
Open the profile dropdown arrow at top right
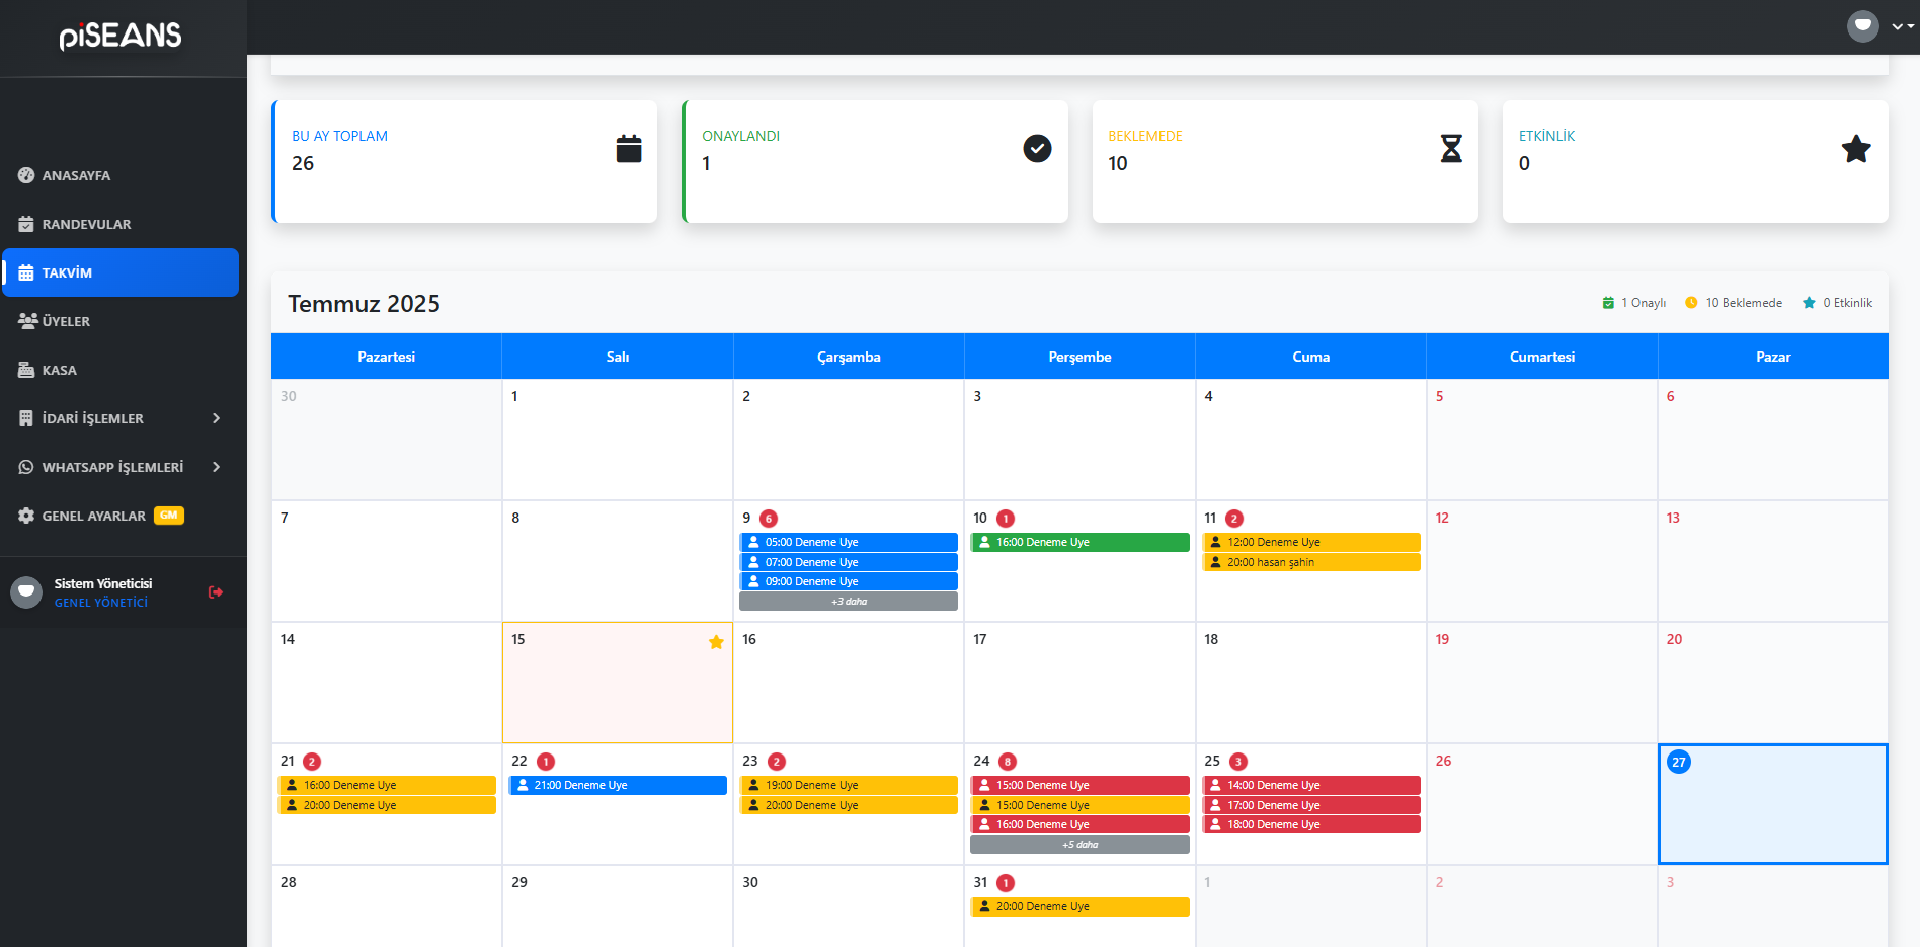coord(1897,27)
